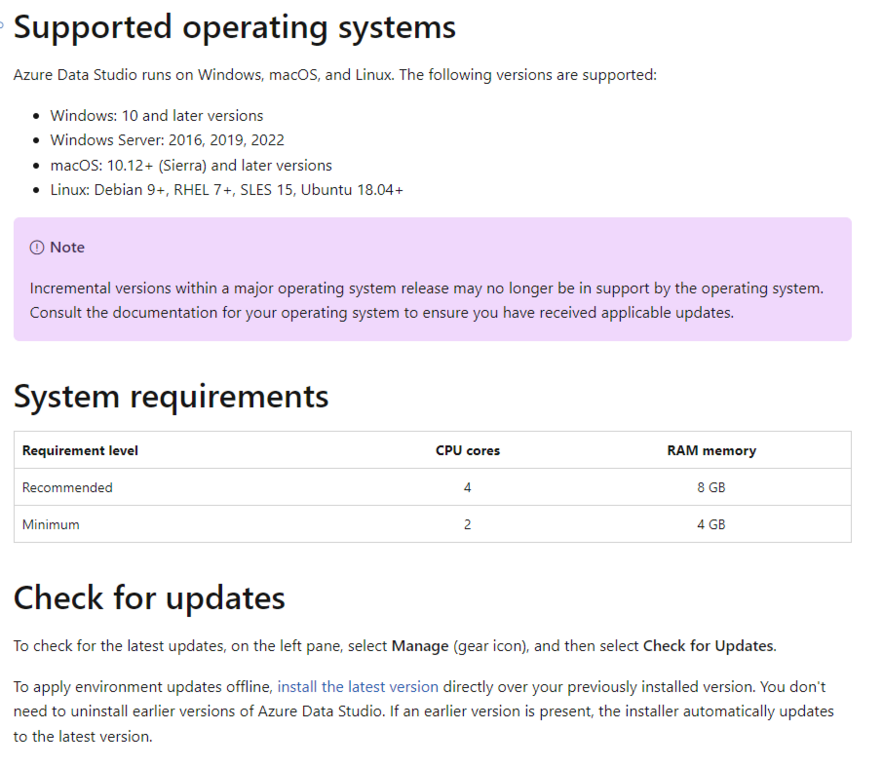Image resolution: width=883 pixels, height=768 pixels.
Task: Click the Windows Server versions bullet item
Action: click(167, 141)
